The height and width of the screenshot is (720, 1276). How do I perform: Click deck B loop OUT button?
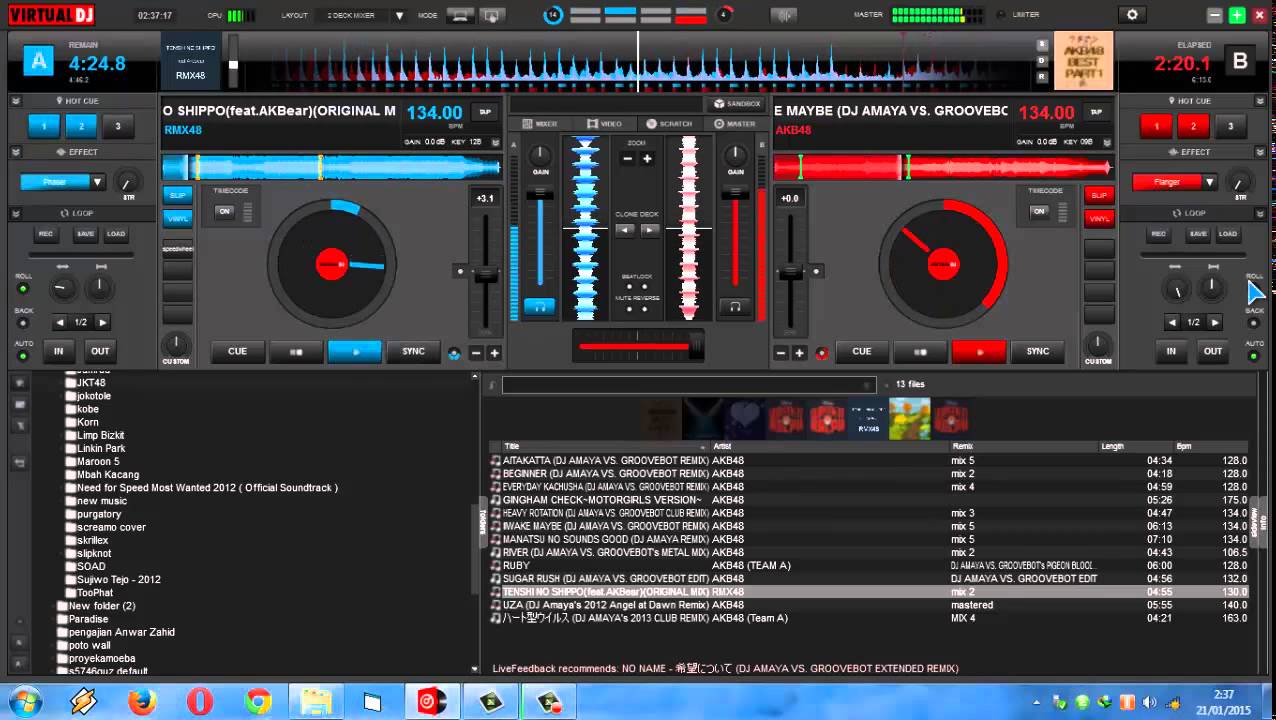pos(1213,351)
